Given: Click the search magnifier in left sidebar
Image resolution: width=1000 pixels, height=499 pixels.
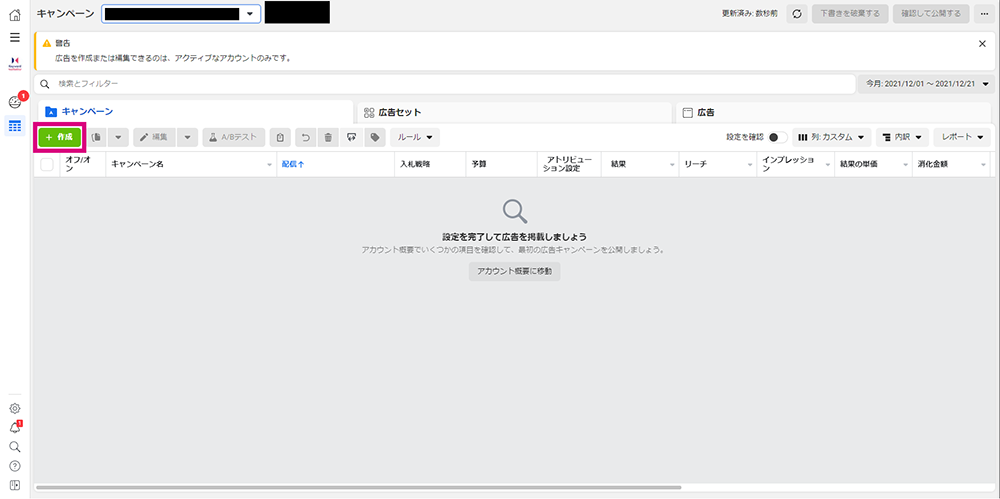Looking at the screenshot, I should coord(15,447).
